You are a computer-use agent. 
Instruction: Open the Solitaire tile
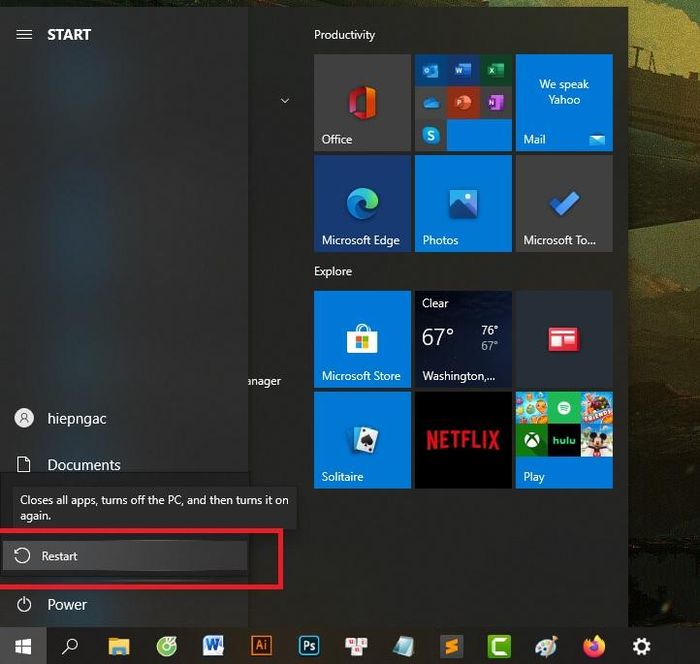click(x=362, y=440)
